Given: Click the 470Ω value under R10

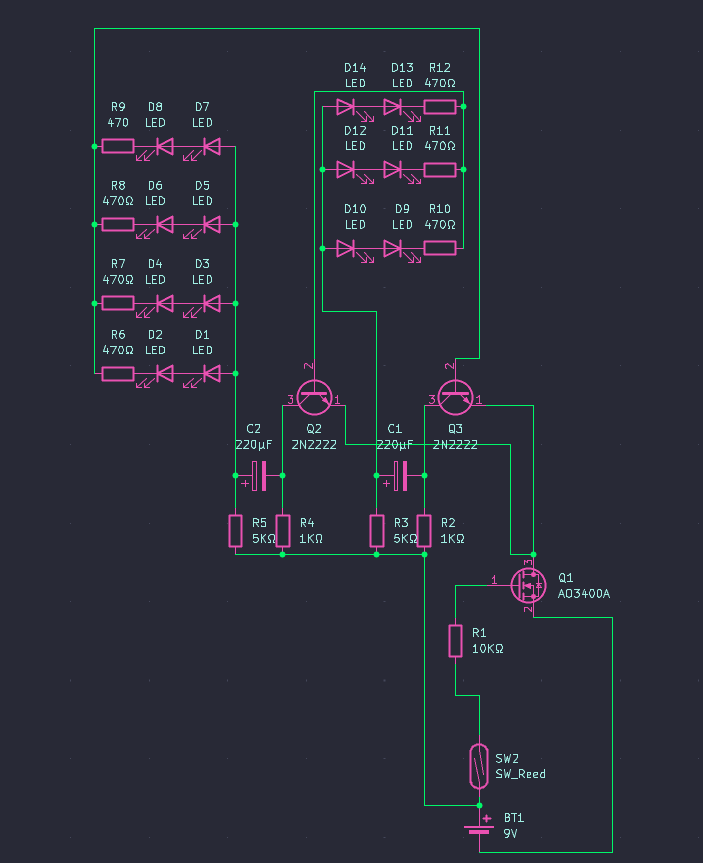Looking at the screenshot, I should (440, 225).
